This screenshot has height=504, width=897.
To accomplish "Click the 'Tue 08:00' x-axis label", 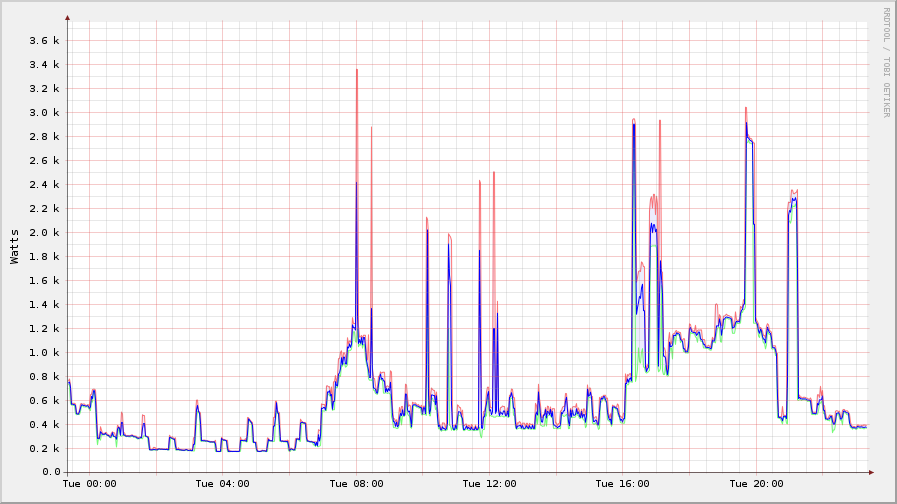I will point(356,484).
